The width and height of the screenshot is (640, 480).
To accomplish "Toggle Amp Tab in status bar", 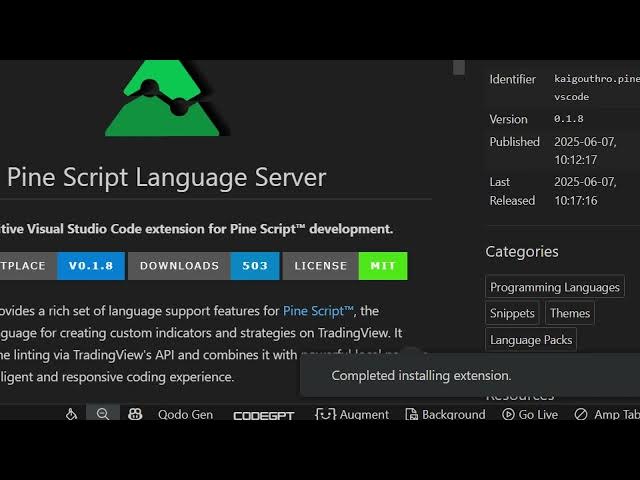I will [x=607, y=414].
